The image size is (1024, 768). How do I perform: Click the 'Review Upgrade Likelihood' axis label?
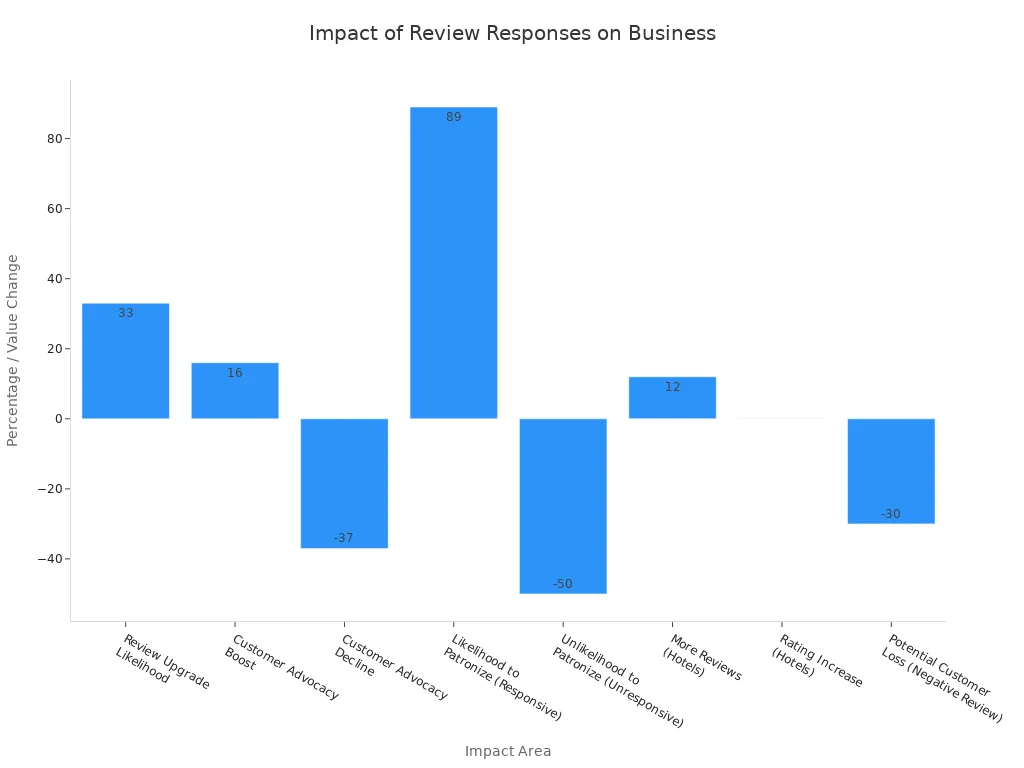[163, 661]
